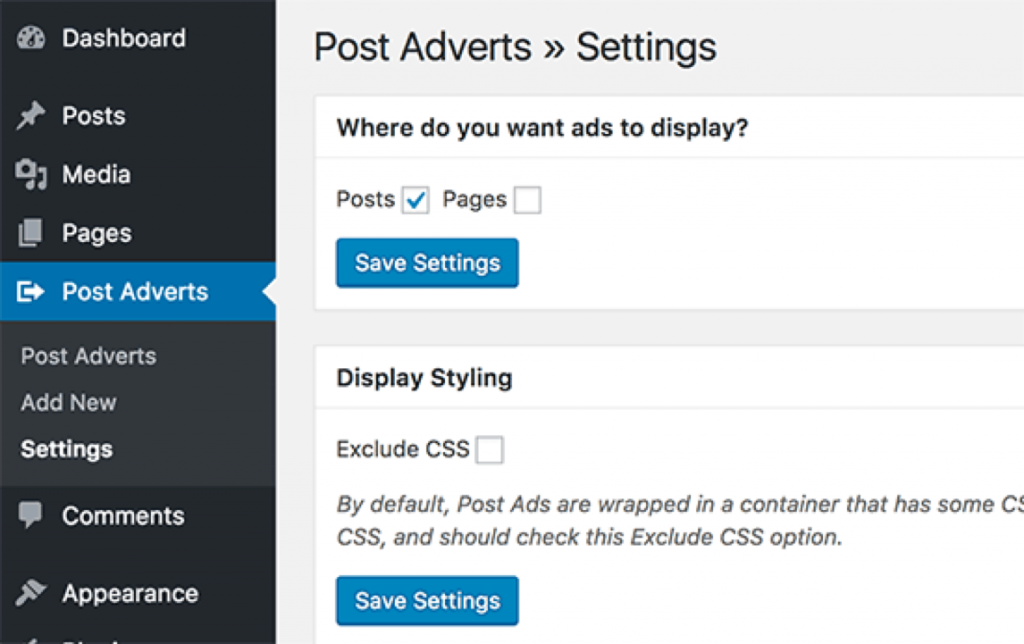Click the Pages stacked-sheets icon
1024x644 pixels.
pos(30,233)
